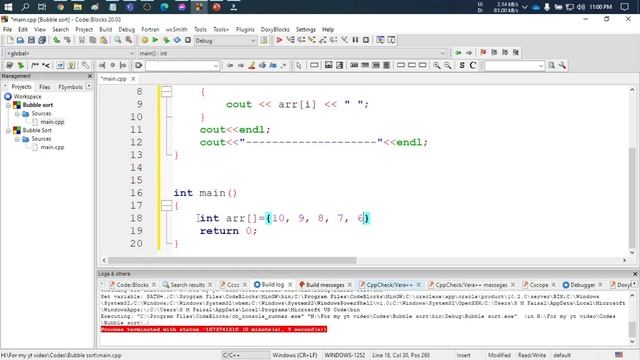Start debugging with red arrow

coord(280,40)
